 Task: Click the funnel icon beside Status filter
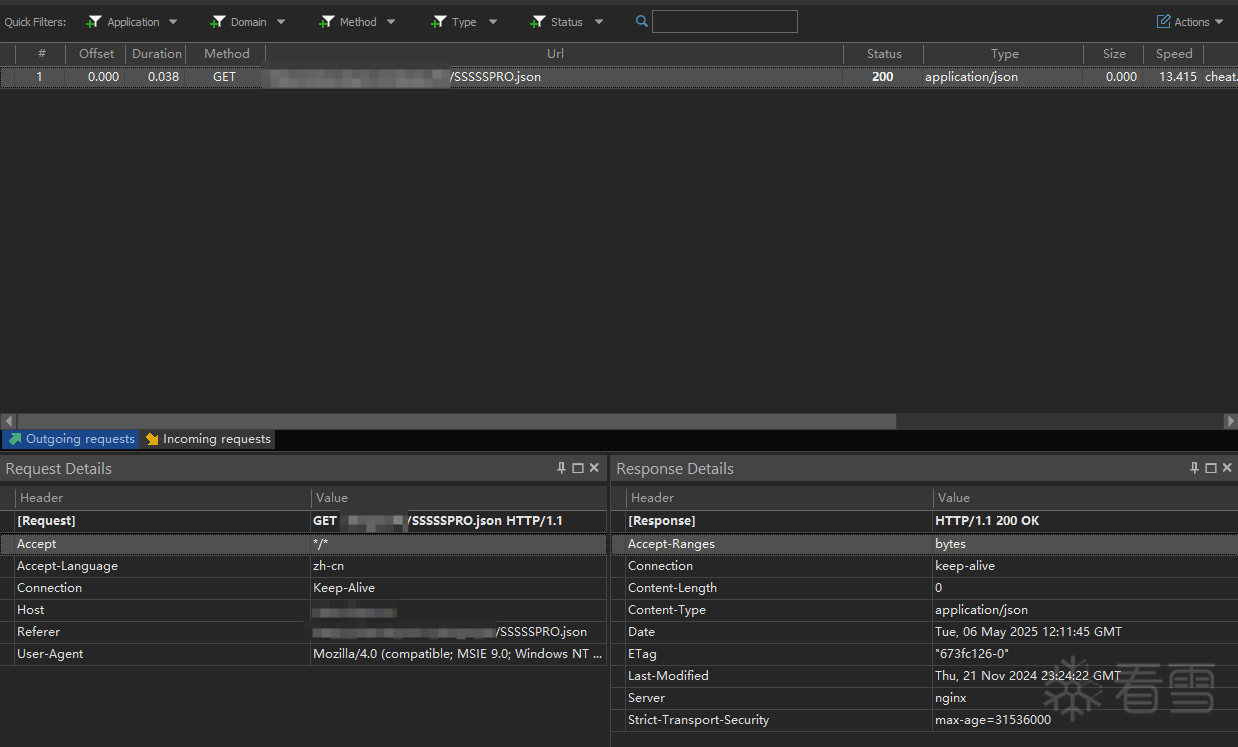pyautogui.click(x=538, y=21)
